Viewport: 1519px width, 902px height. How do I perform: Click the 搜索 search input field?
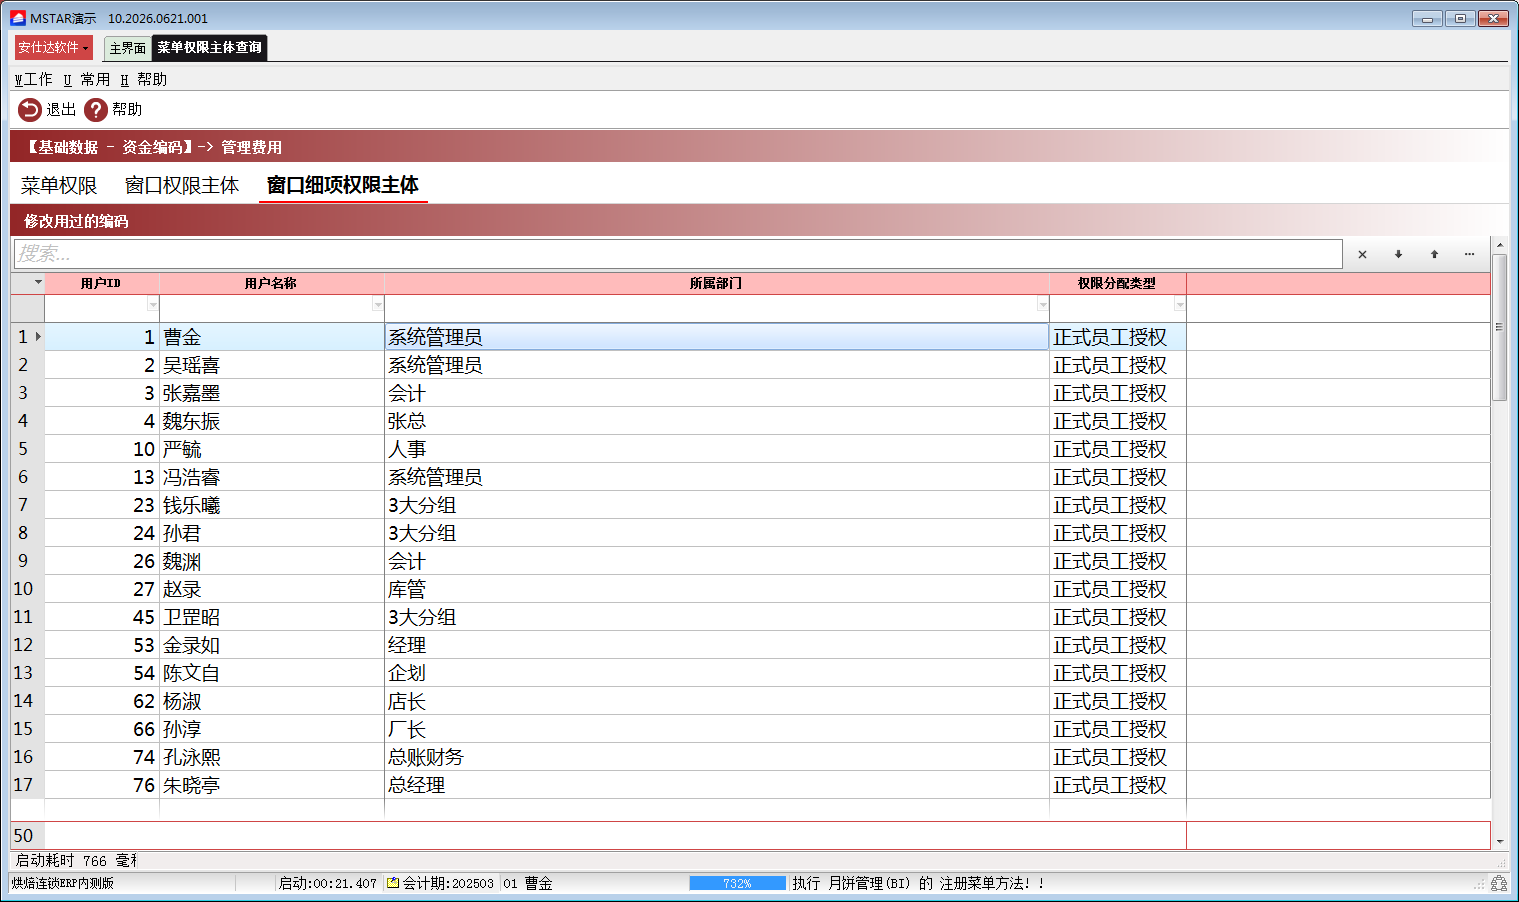(678, 254)
